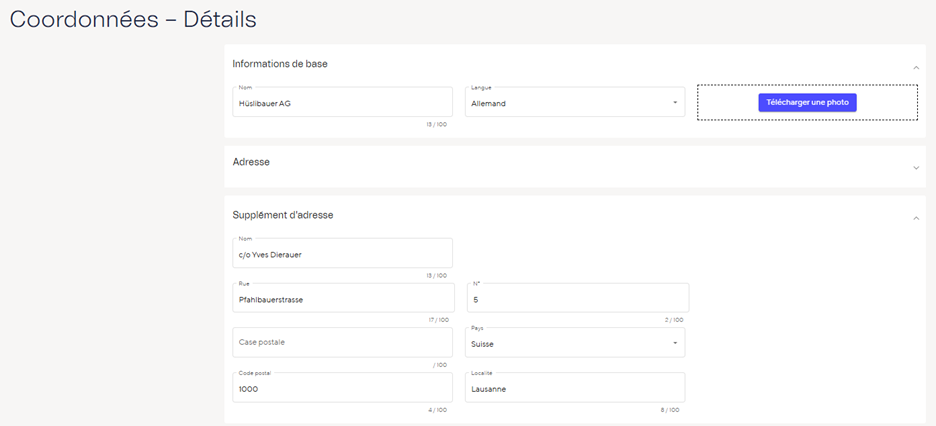Click the Adresse section header title
Viewport: 936px width, 426px height.
point(251,161)
